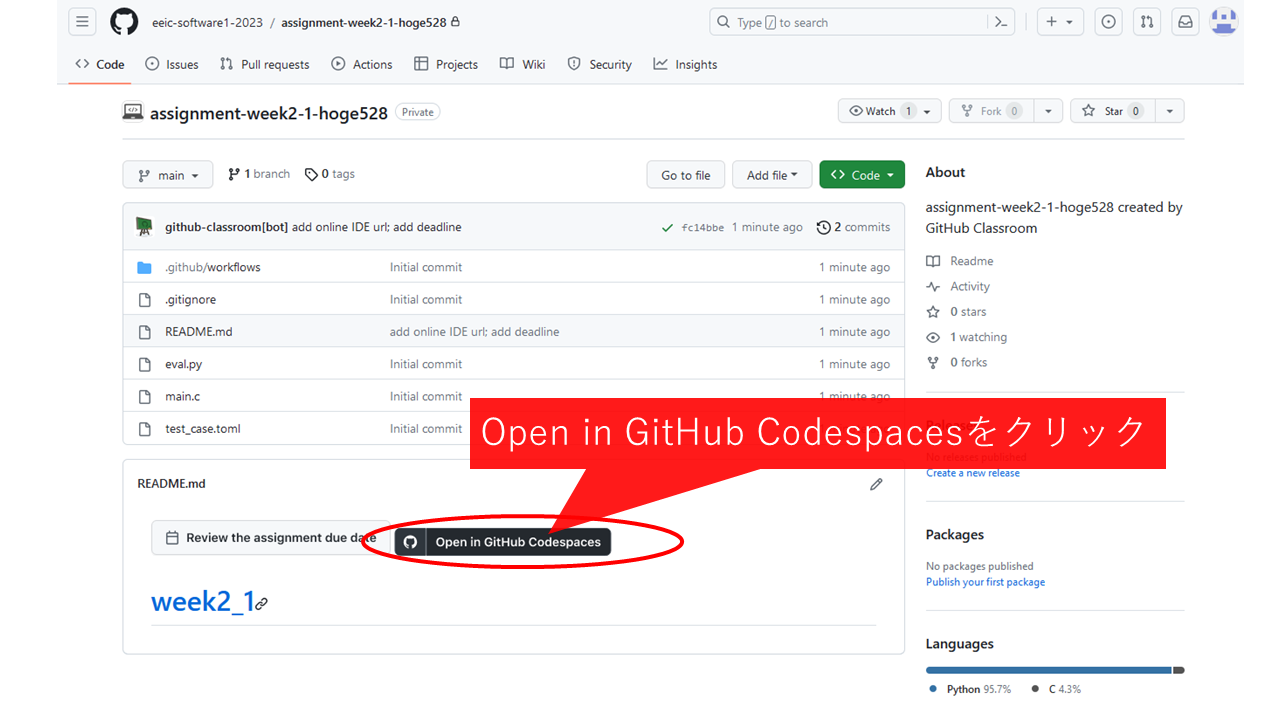Open the hamburger navigation menu
This screenshot has height=720, width=1280.
(x=82, y=22)
